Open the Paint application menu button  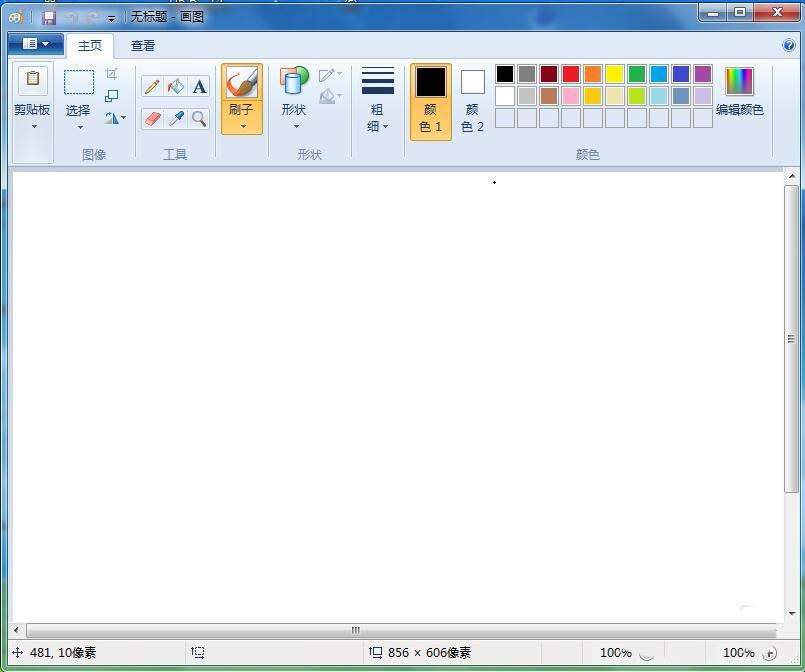click(x=36, y=44)
